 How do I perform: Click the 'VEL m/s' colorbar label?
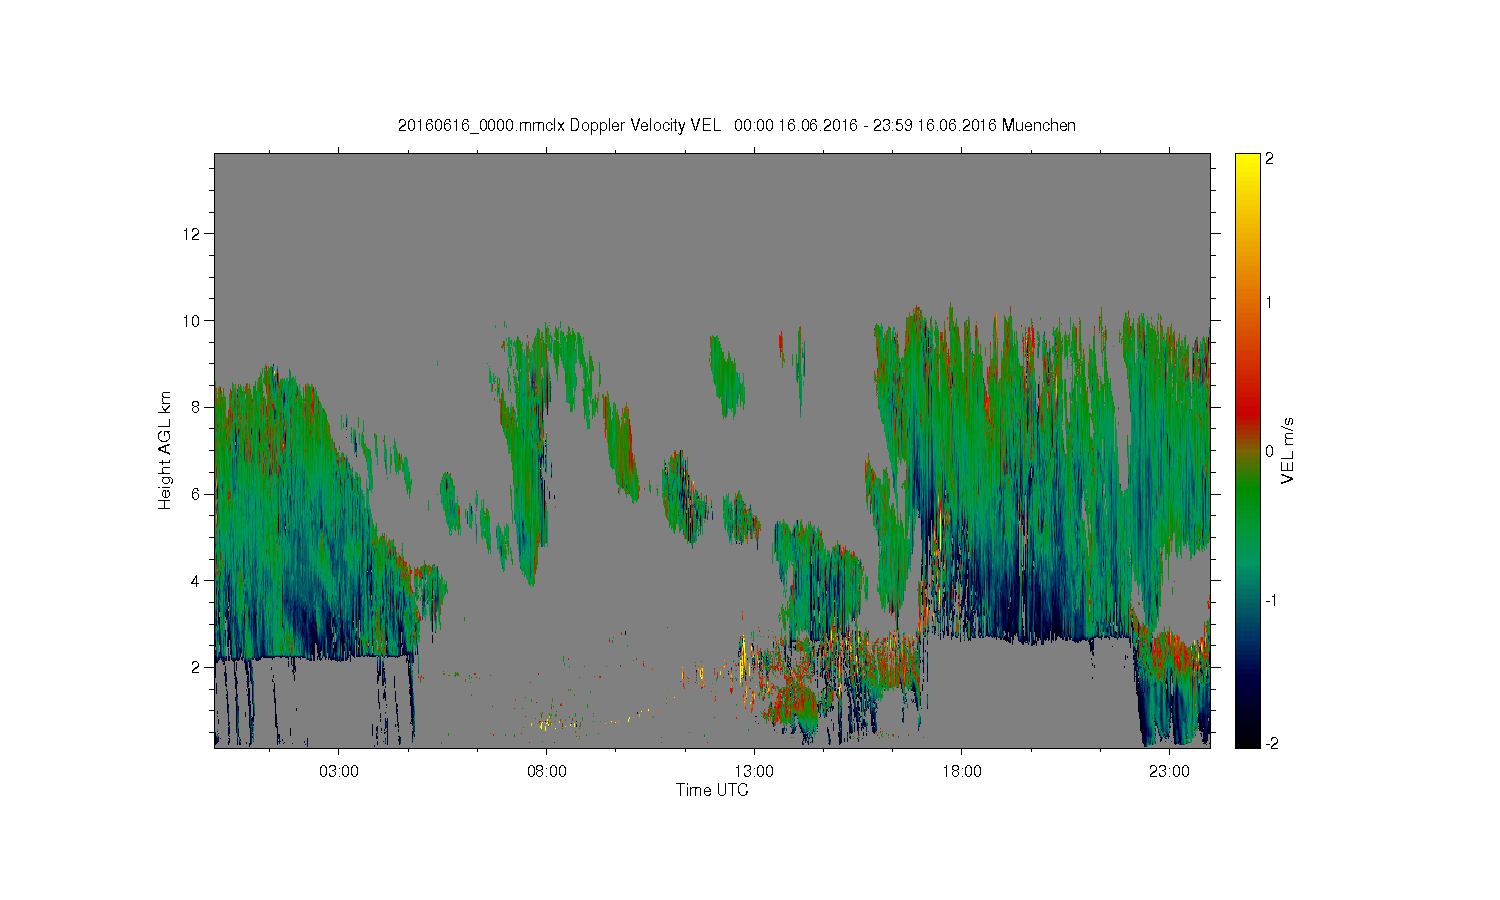pyautogui.click(x=1288, y=451)
